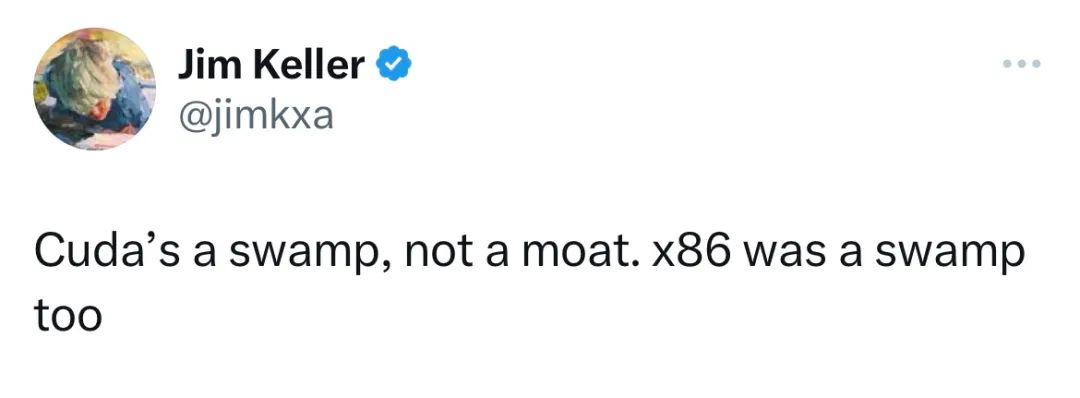Viewport: 1080px width, 398px height.
Task: Open the @jimkxa handle link
Action: (x=256, y=118)
